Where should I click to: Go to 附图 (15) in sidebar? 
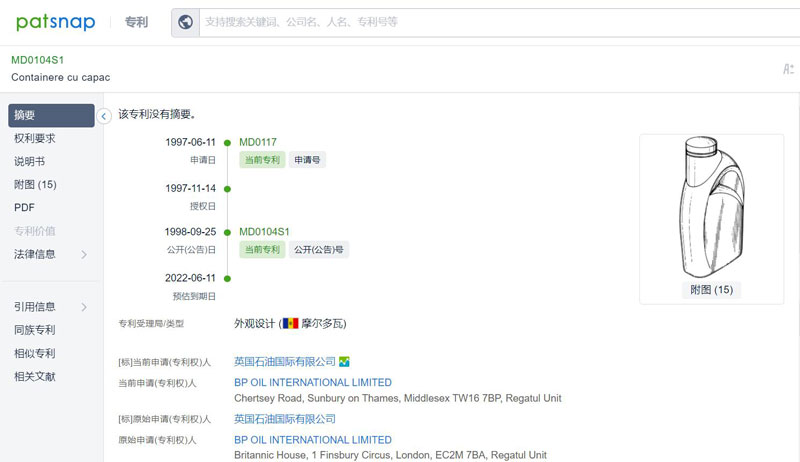coord(35,185)
